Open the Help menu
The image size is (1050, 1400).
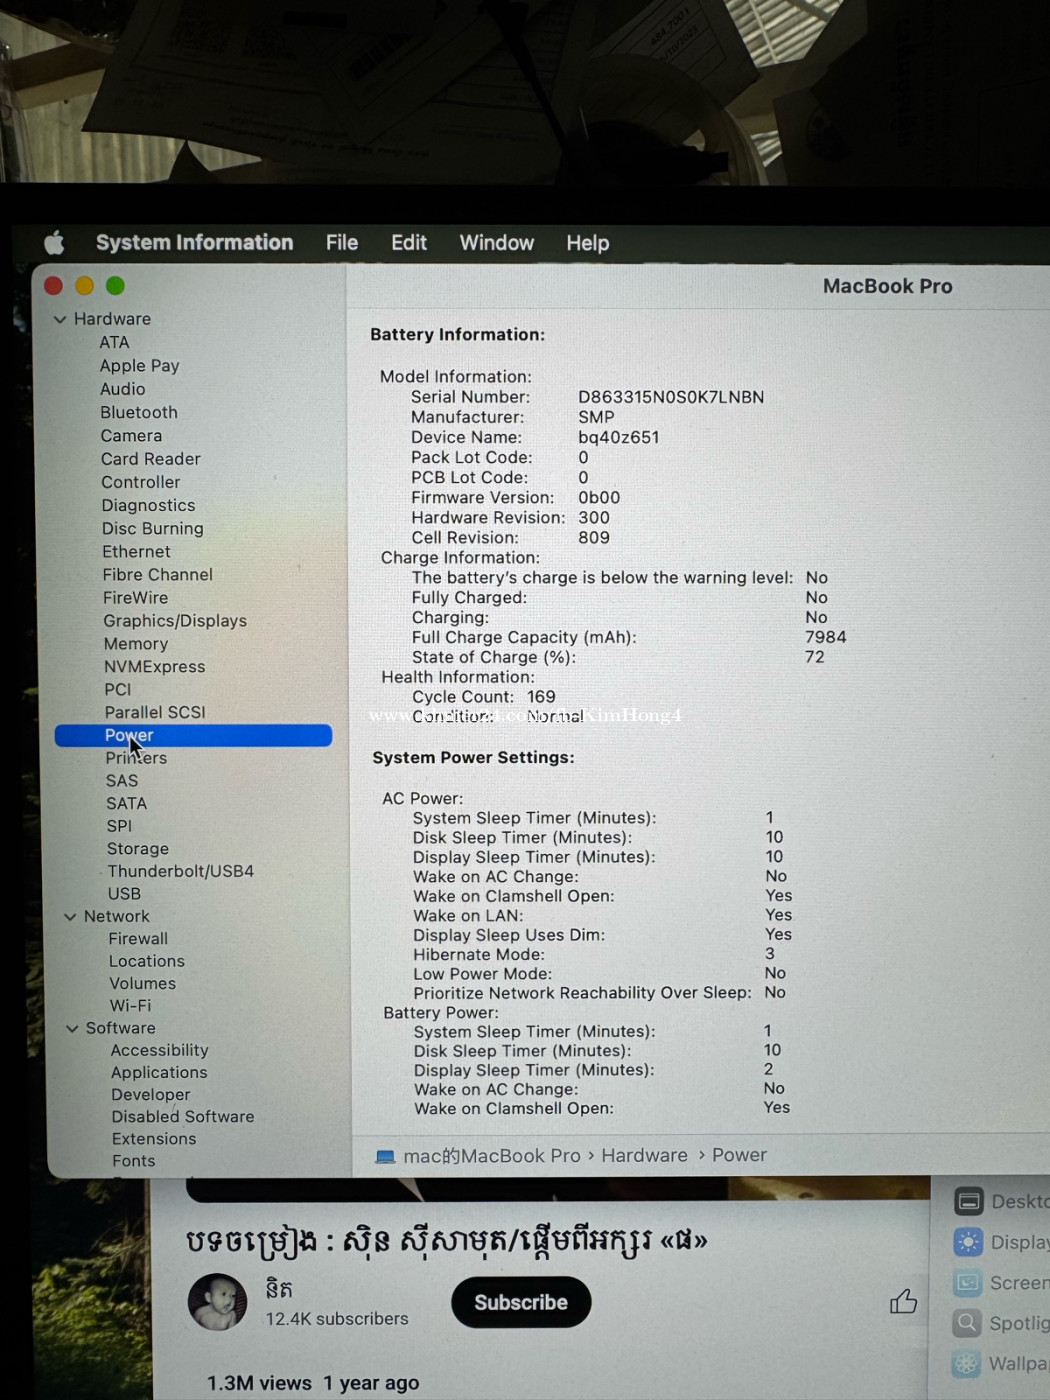click(587, 243)
